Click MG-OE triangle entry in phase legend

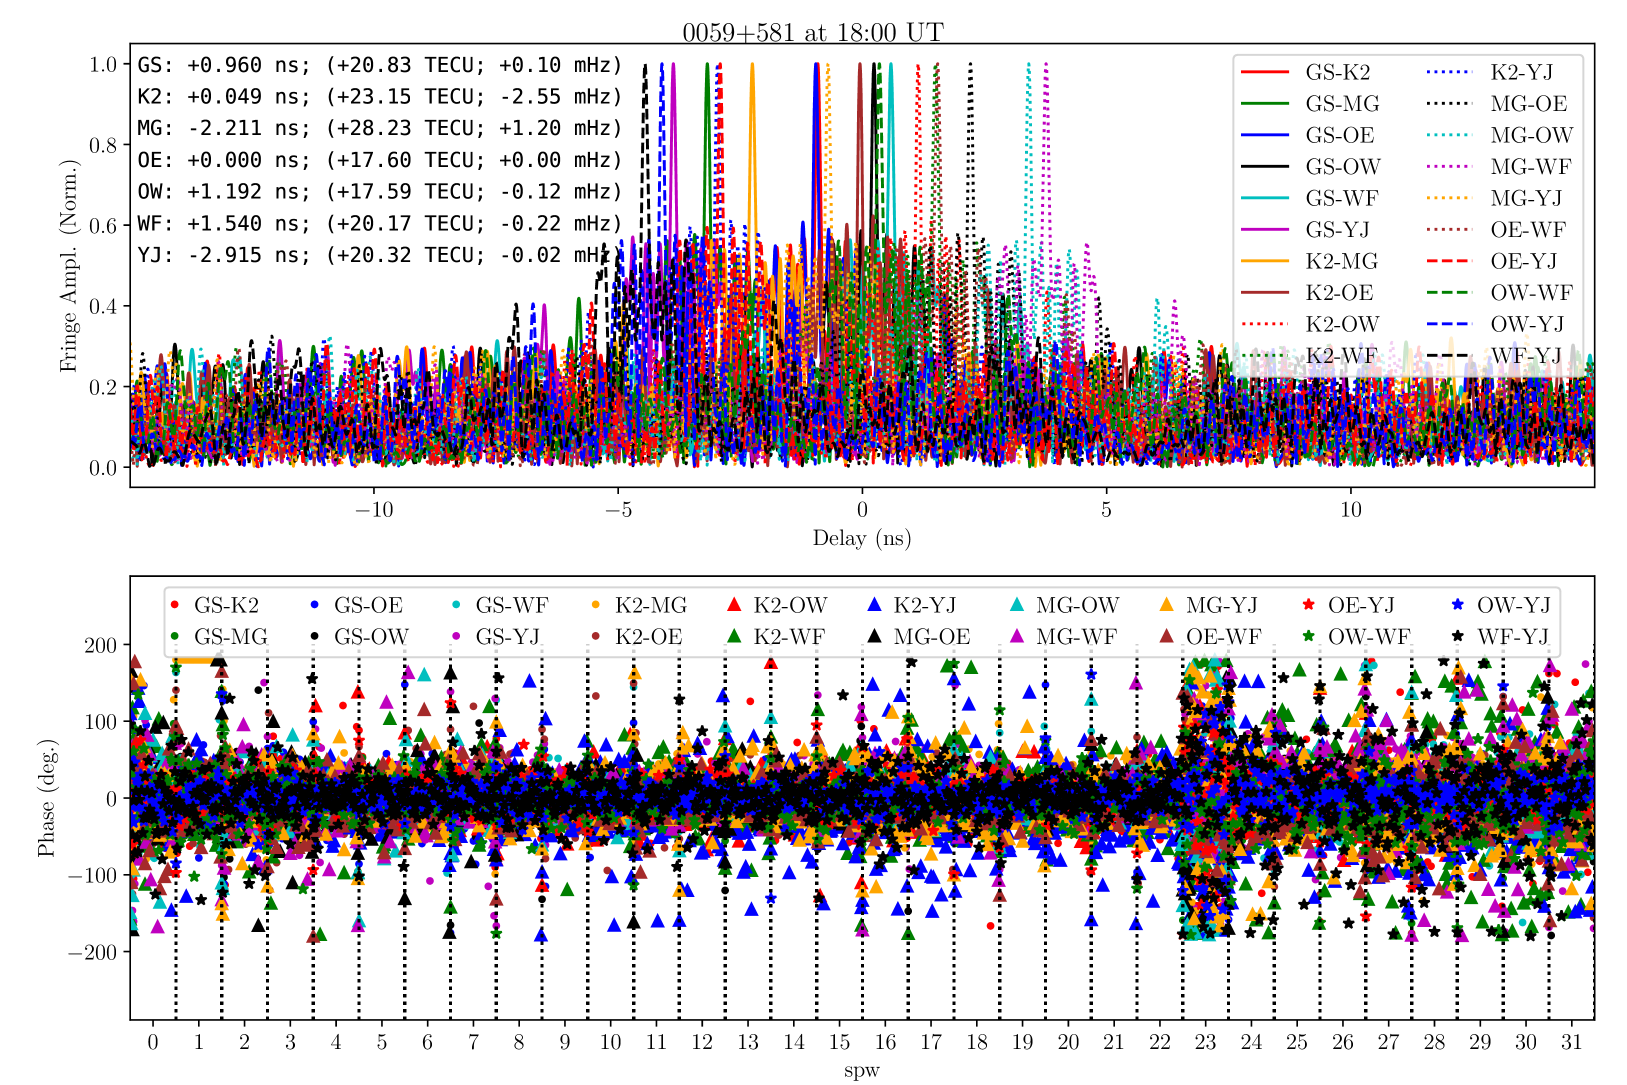918,636
